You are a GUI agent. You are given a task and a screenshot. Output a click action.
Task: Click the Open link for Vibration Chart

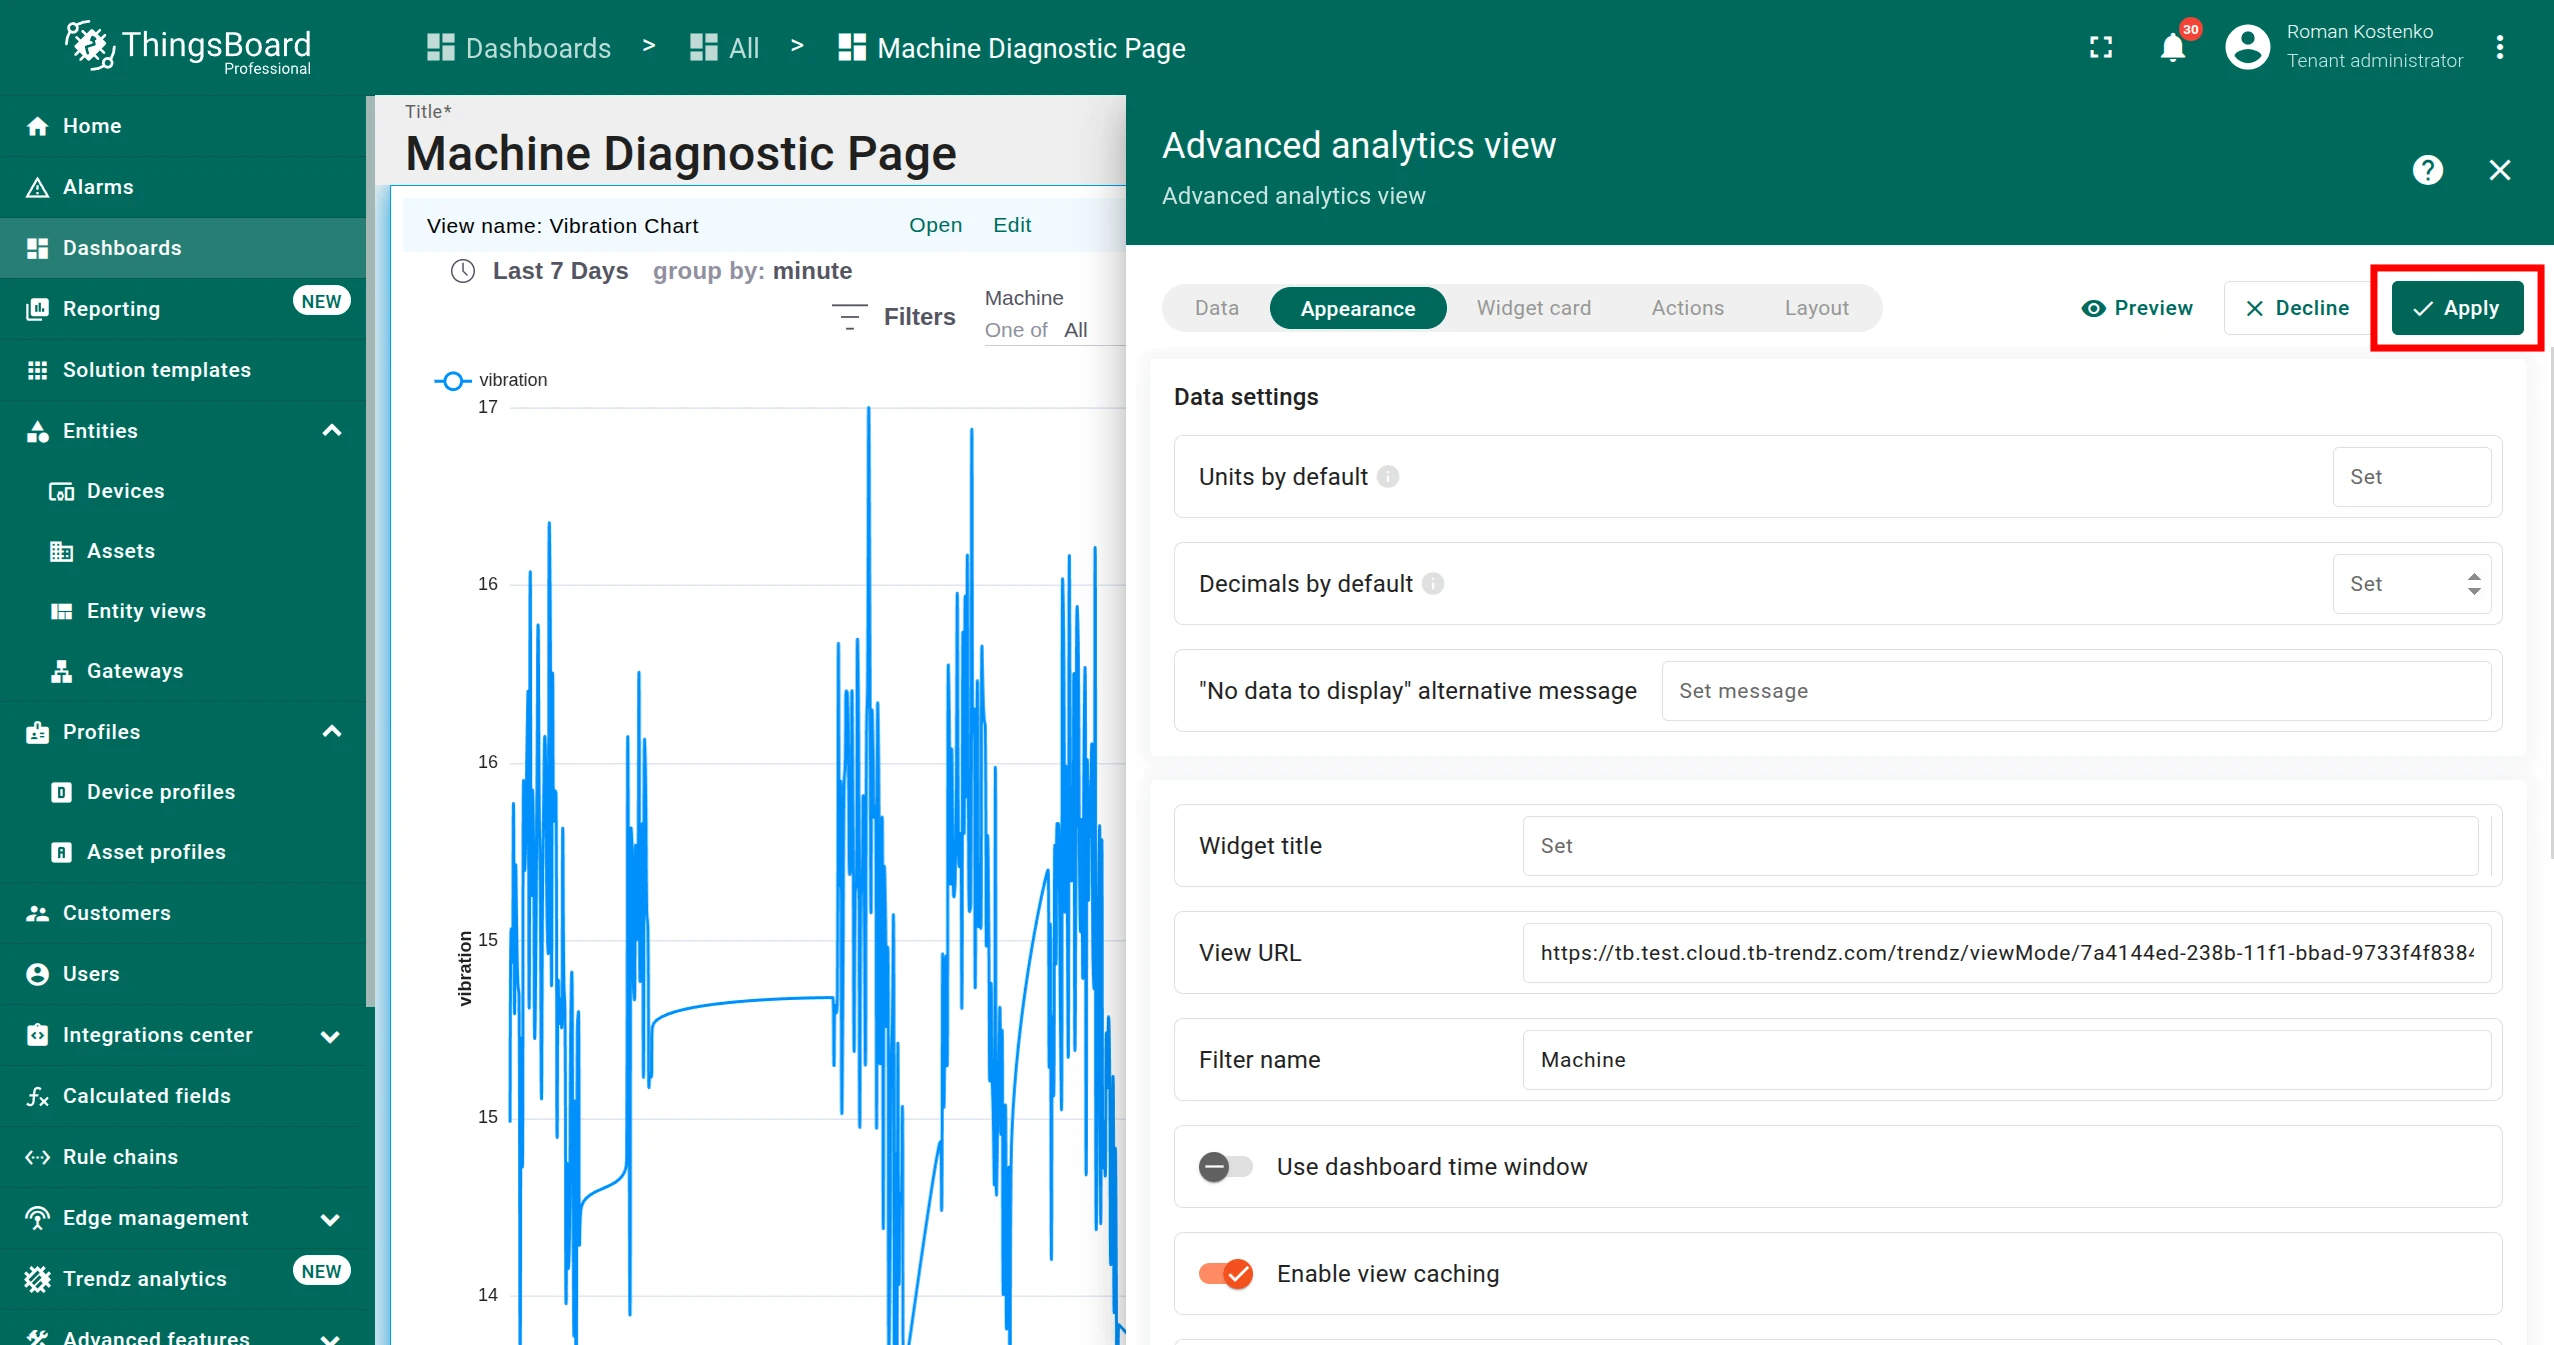[x=935, y=225]
